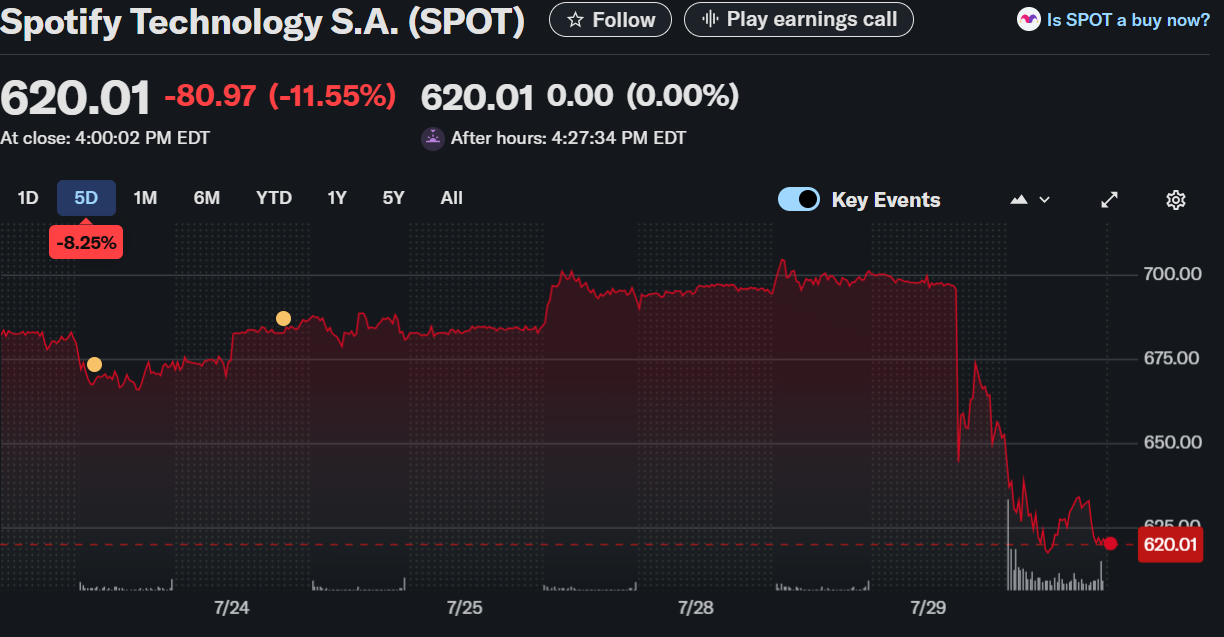This screenshot has height=637, width=1224.
Task: Click the red last-price dot on the chart
Action: 1110,544
